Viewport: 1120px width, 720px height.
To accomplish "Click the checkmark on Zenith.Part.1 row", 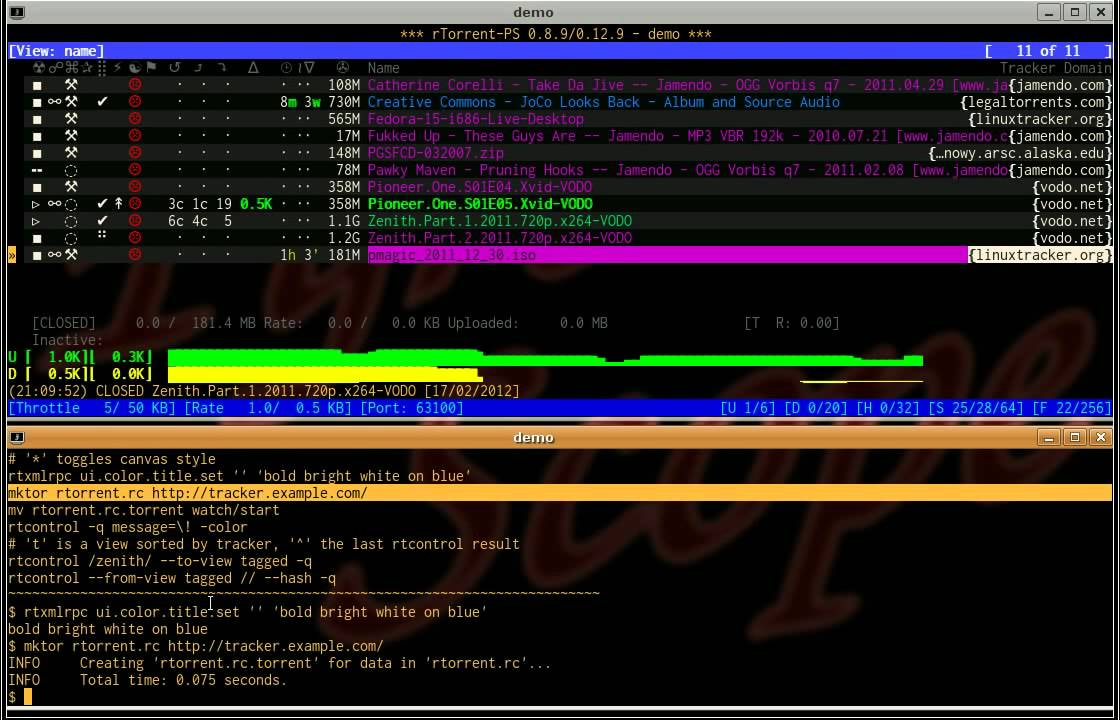I will click(102, 221).
